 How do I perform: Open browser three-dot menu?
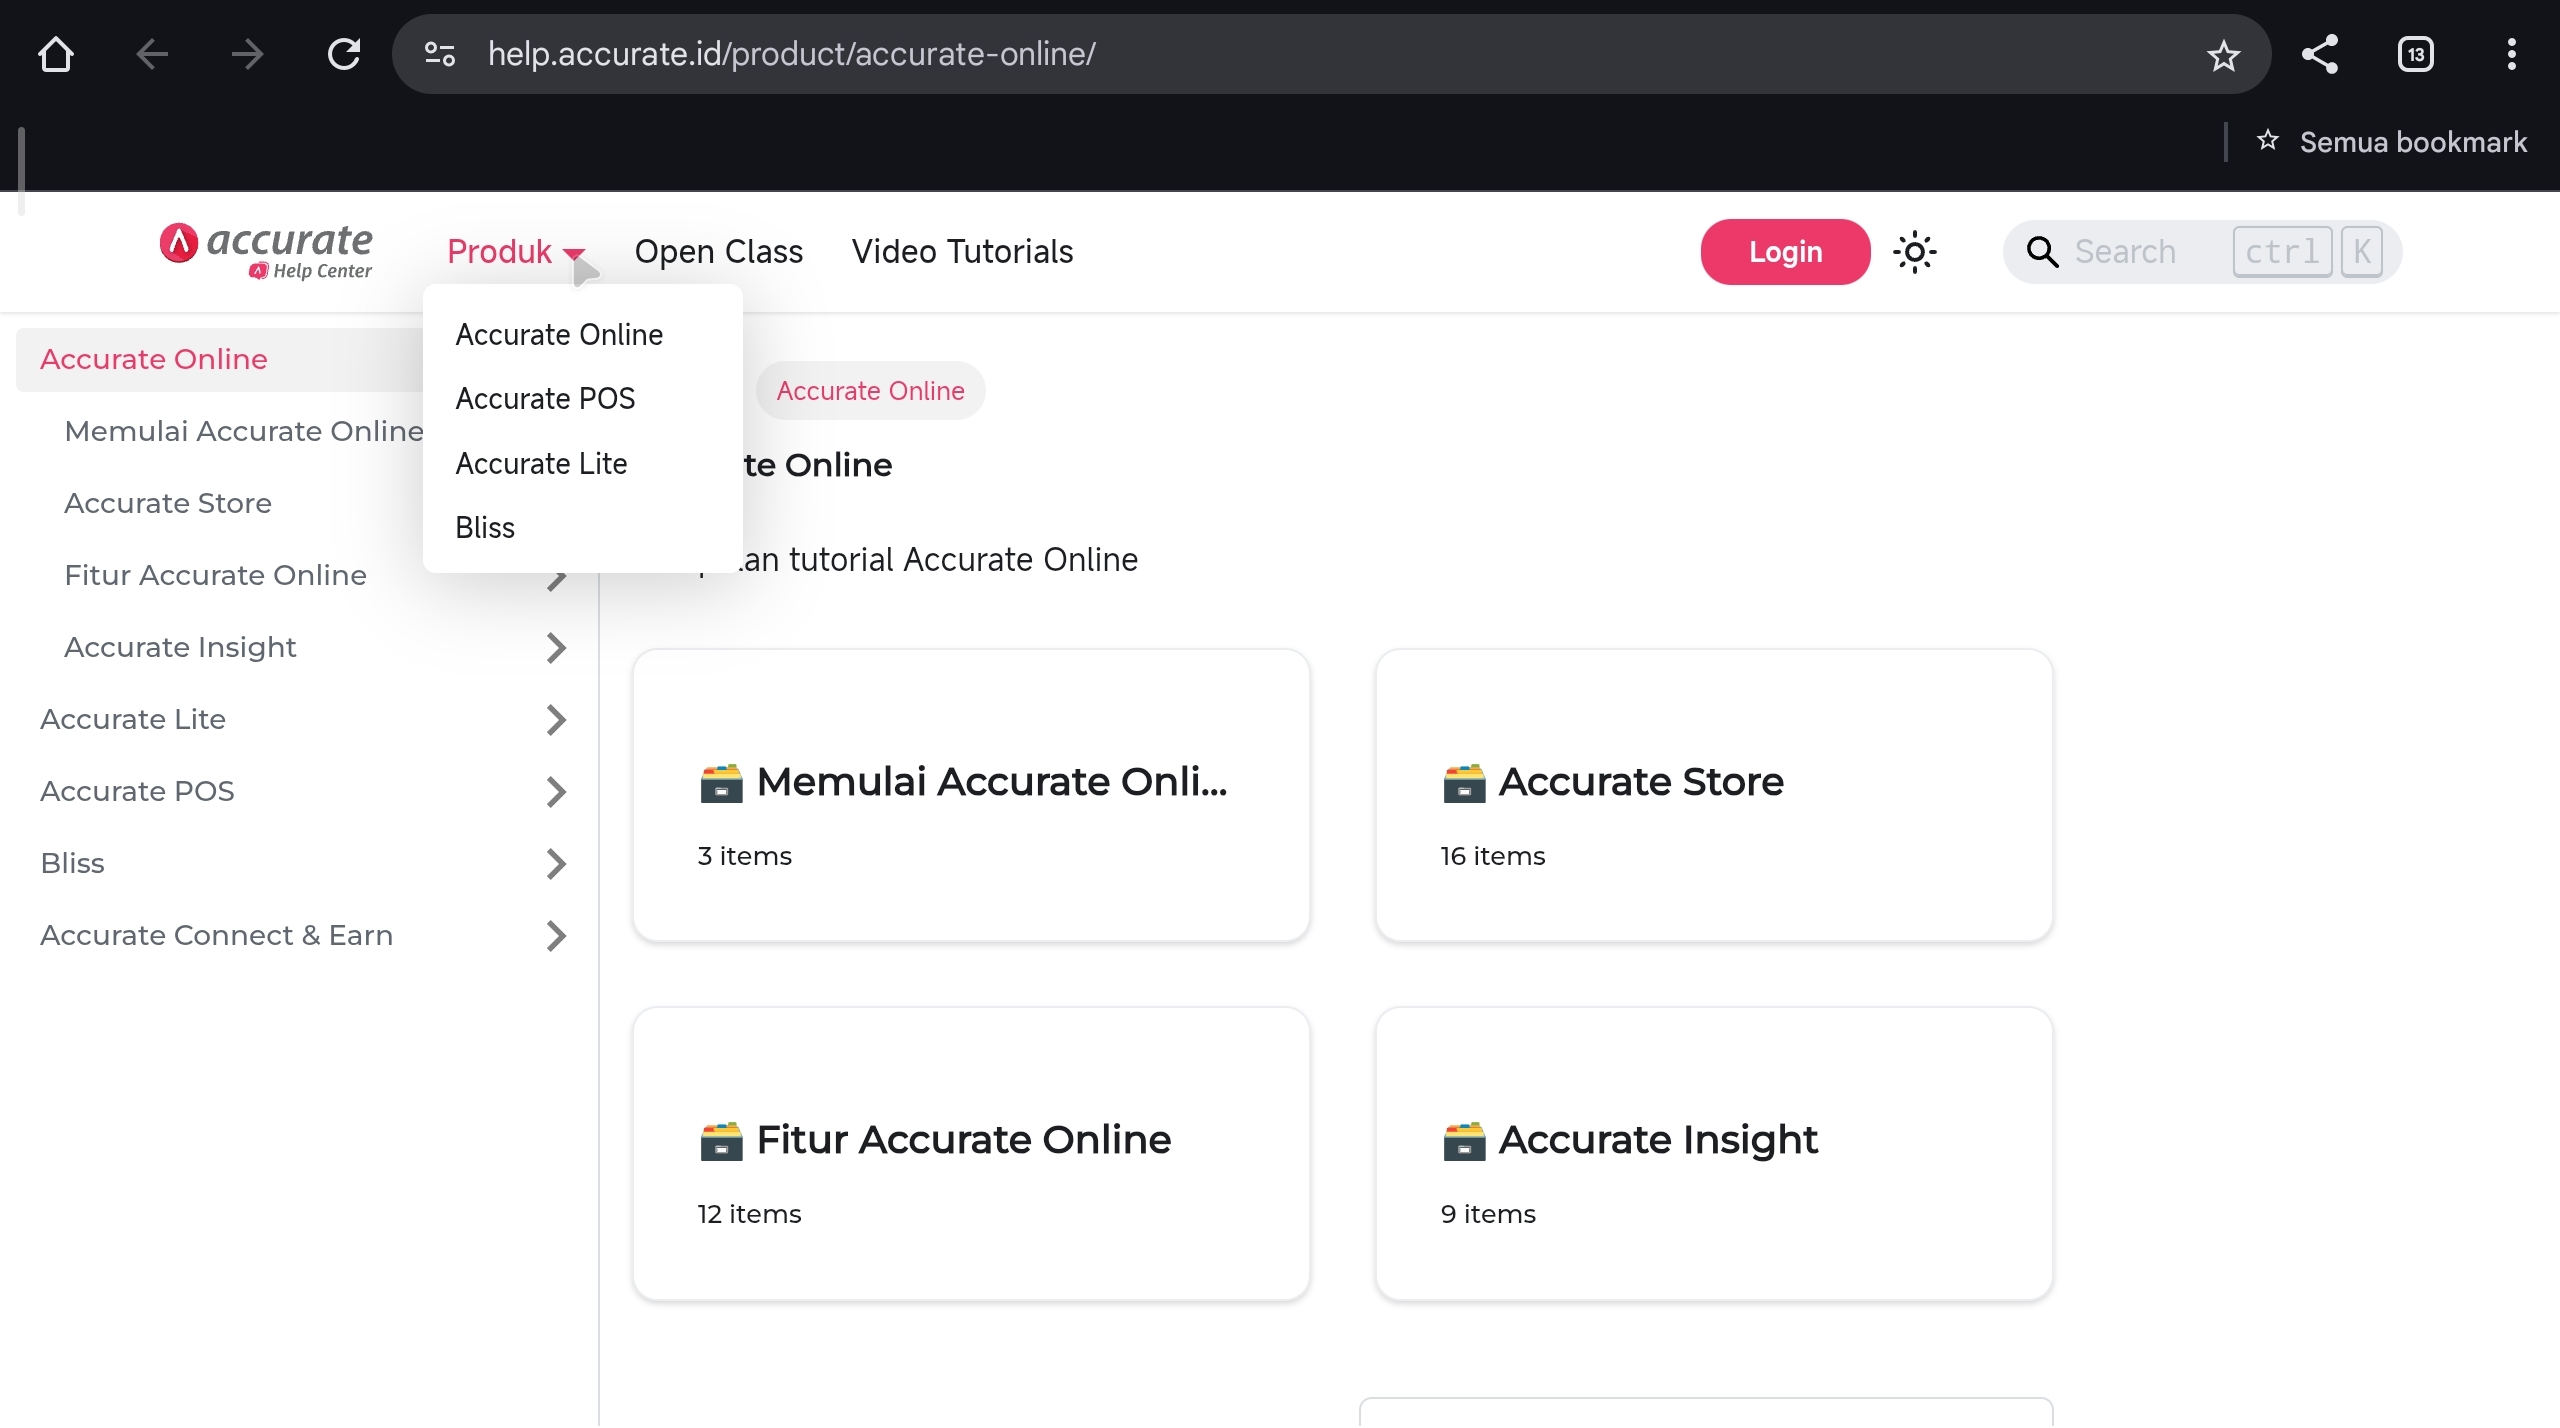2511,54
